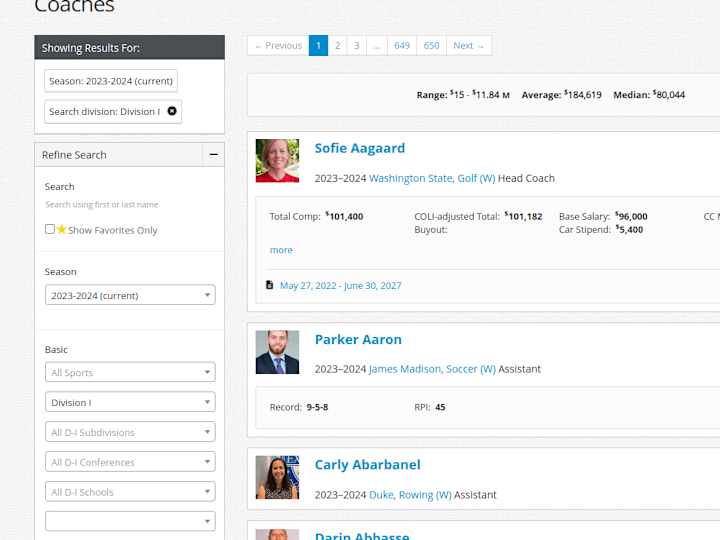Viewport: 720px width, 540px height.
Task: Go to results page 2
Action: pos(338,45)
